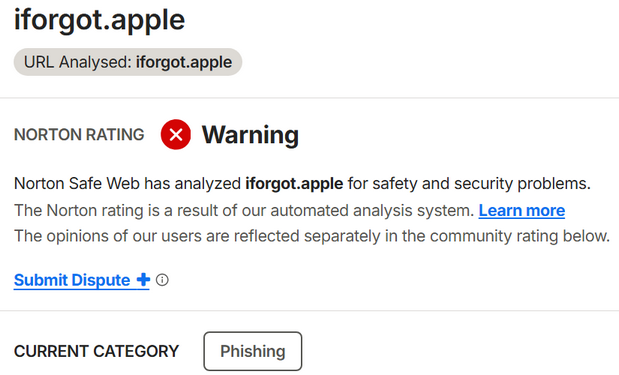Click bold iforgot.apple inside the URL badge
619x375 pixels.
(x=184, y=62)
